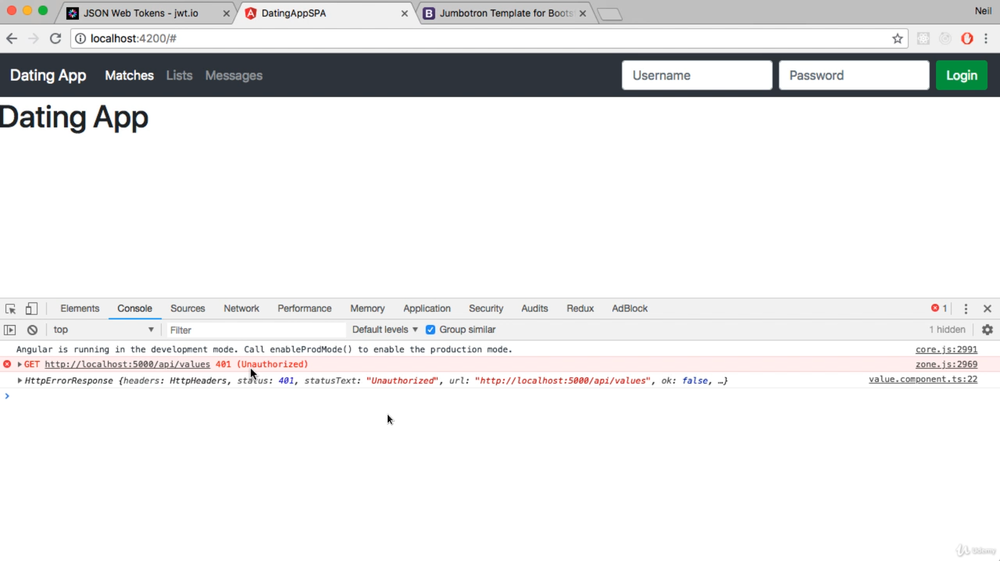
Task: Reload the localhost page
Action: point(55,38)
